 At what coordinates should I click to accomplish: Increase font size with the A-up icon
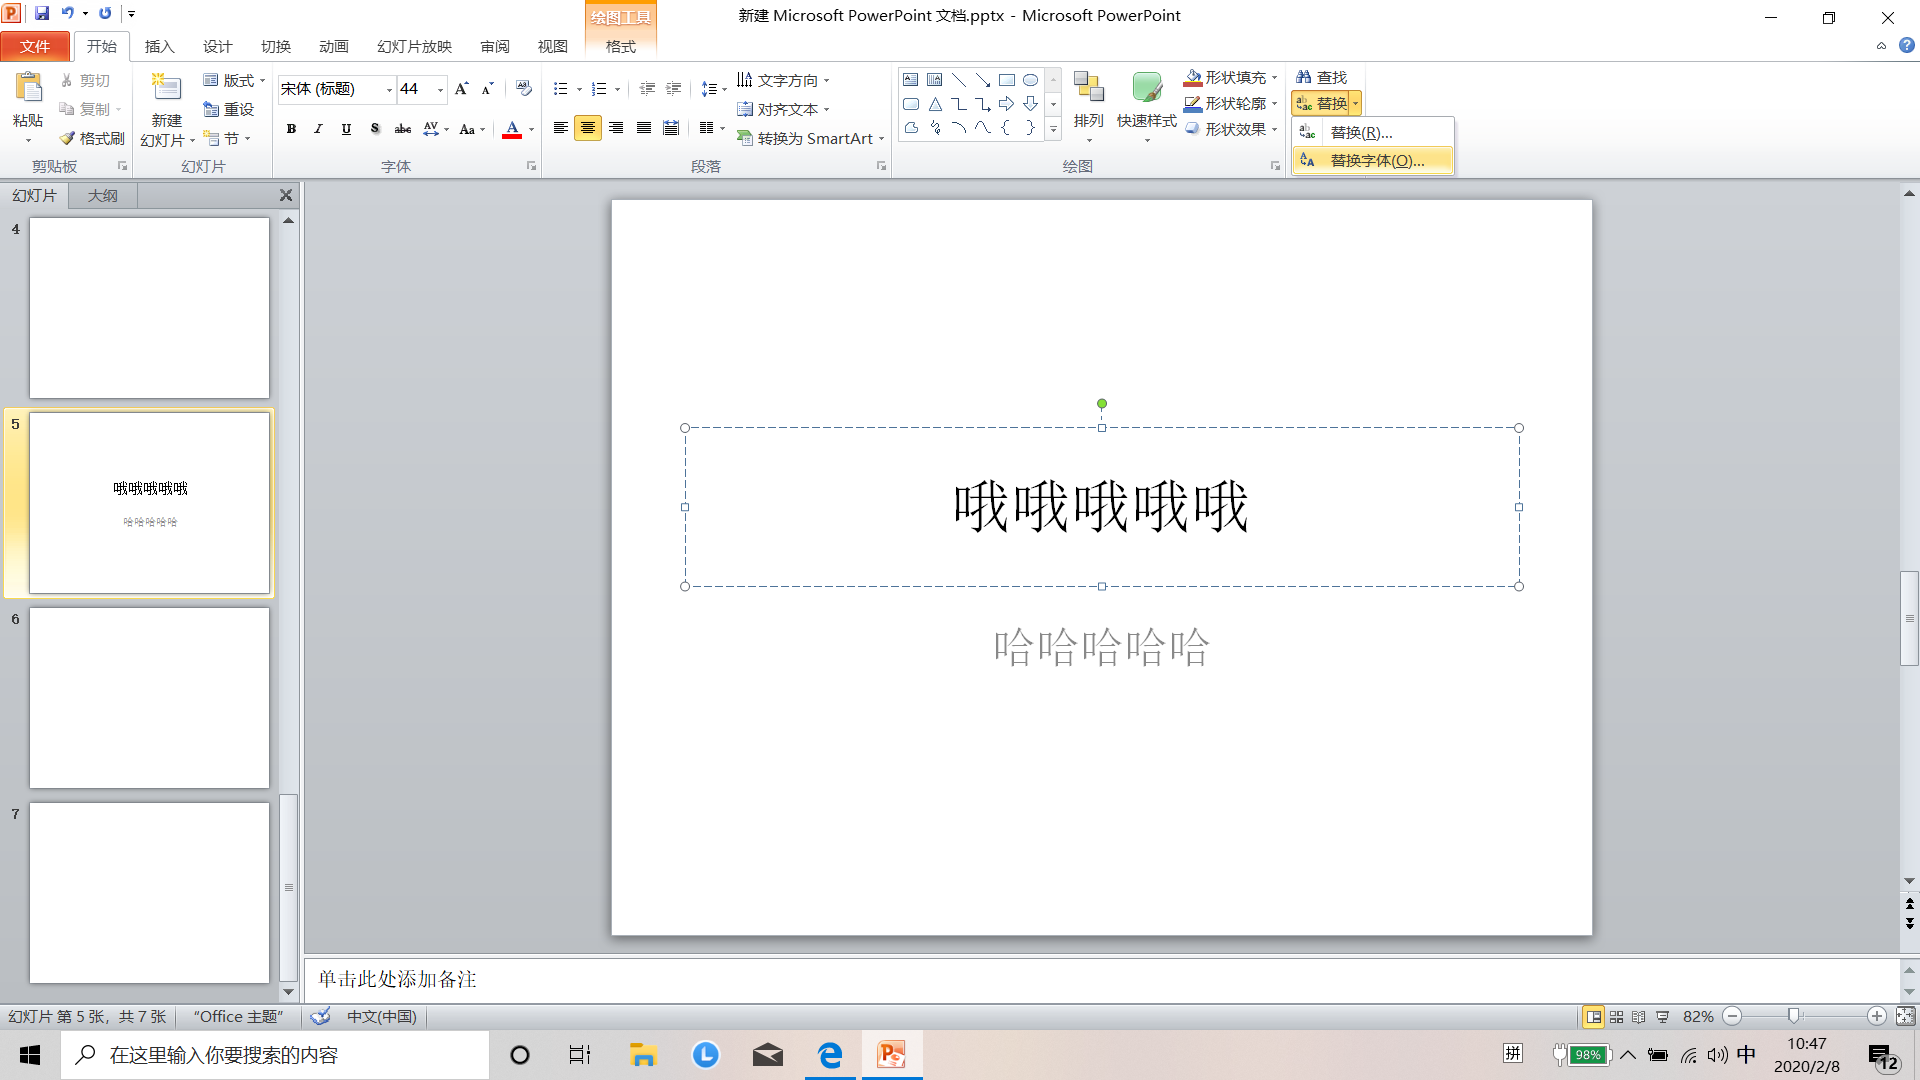(x=461, y=89)
